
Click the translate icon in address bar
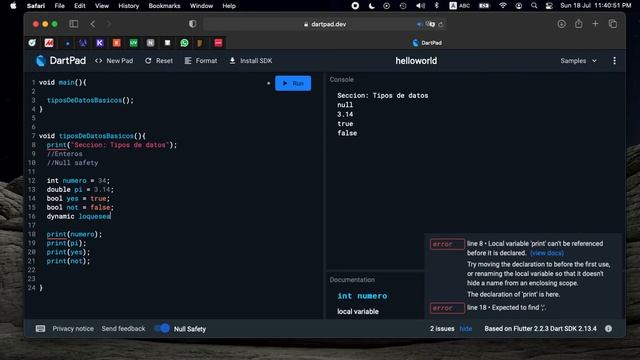pyautogui.click(x=430, y=24)
